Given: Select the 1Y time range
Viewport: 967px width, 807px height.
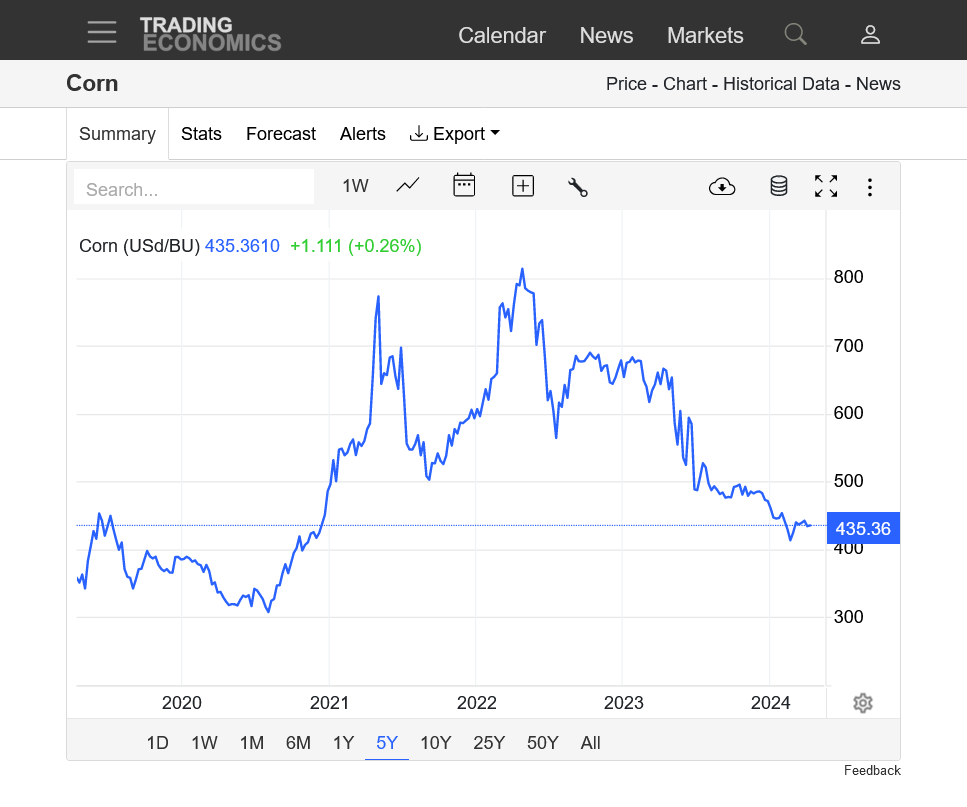Looking at the screenshot, I should tap(343, 742).
